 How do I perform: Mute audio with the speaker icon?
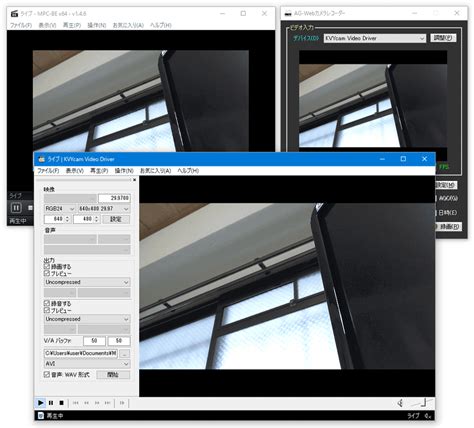click(401, 403)
